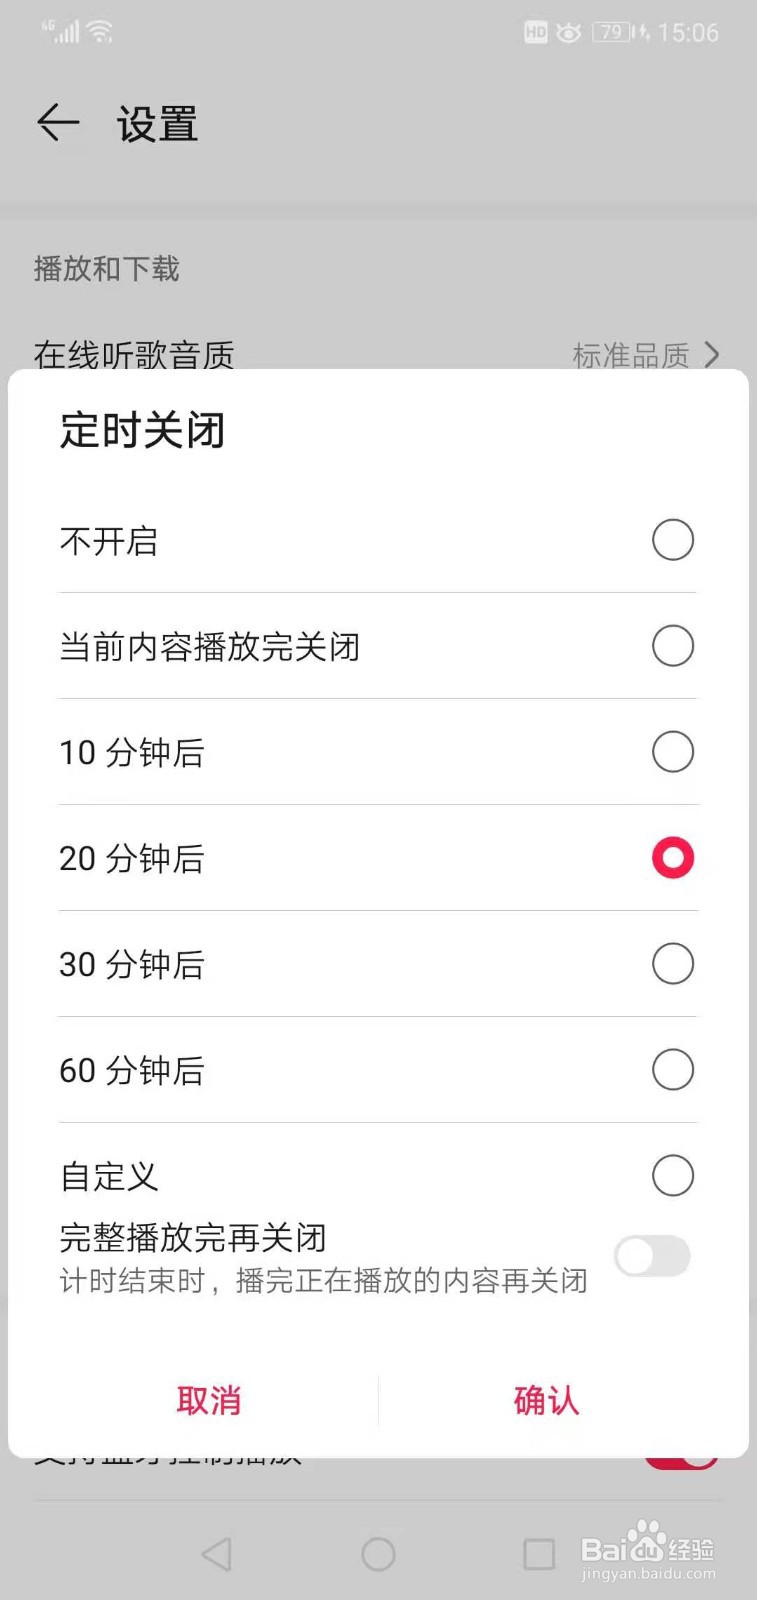Tap the Android home circle button
This screenshot has height=1600, width=757.
(x=378, y=1553)
